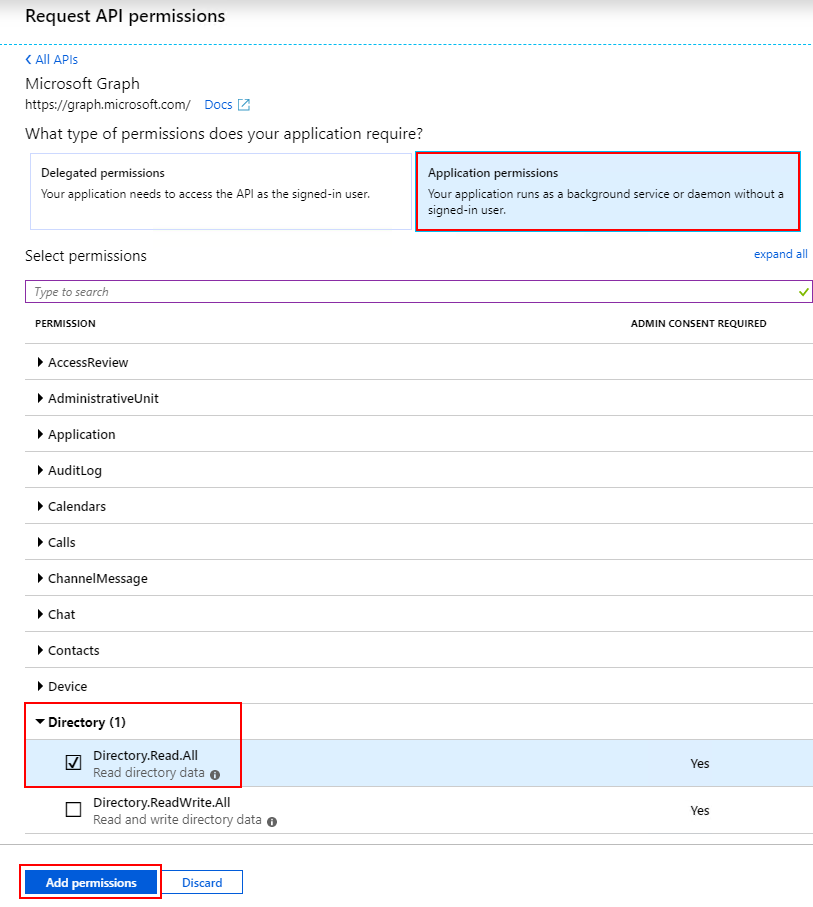Click the info icon beside Read directory data

215,775
